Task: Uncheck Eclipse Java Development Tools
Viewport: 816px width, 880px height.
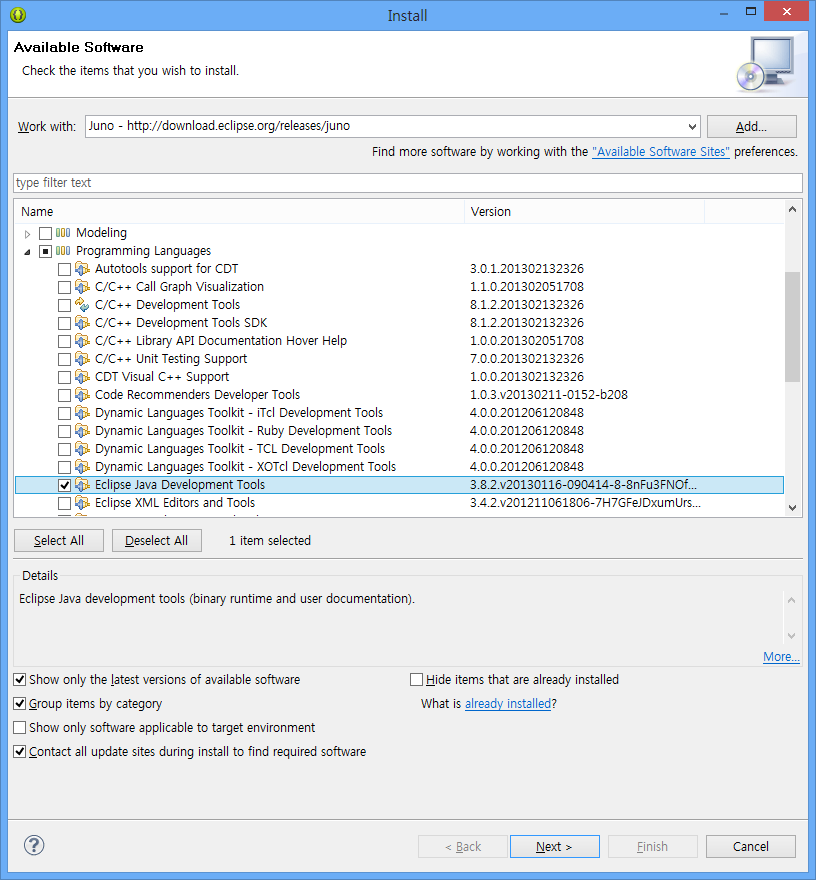Action: (x=65, y=485)
